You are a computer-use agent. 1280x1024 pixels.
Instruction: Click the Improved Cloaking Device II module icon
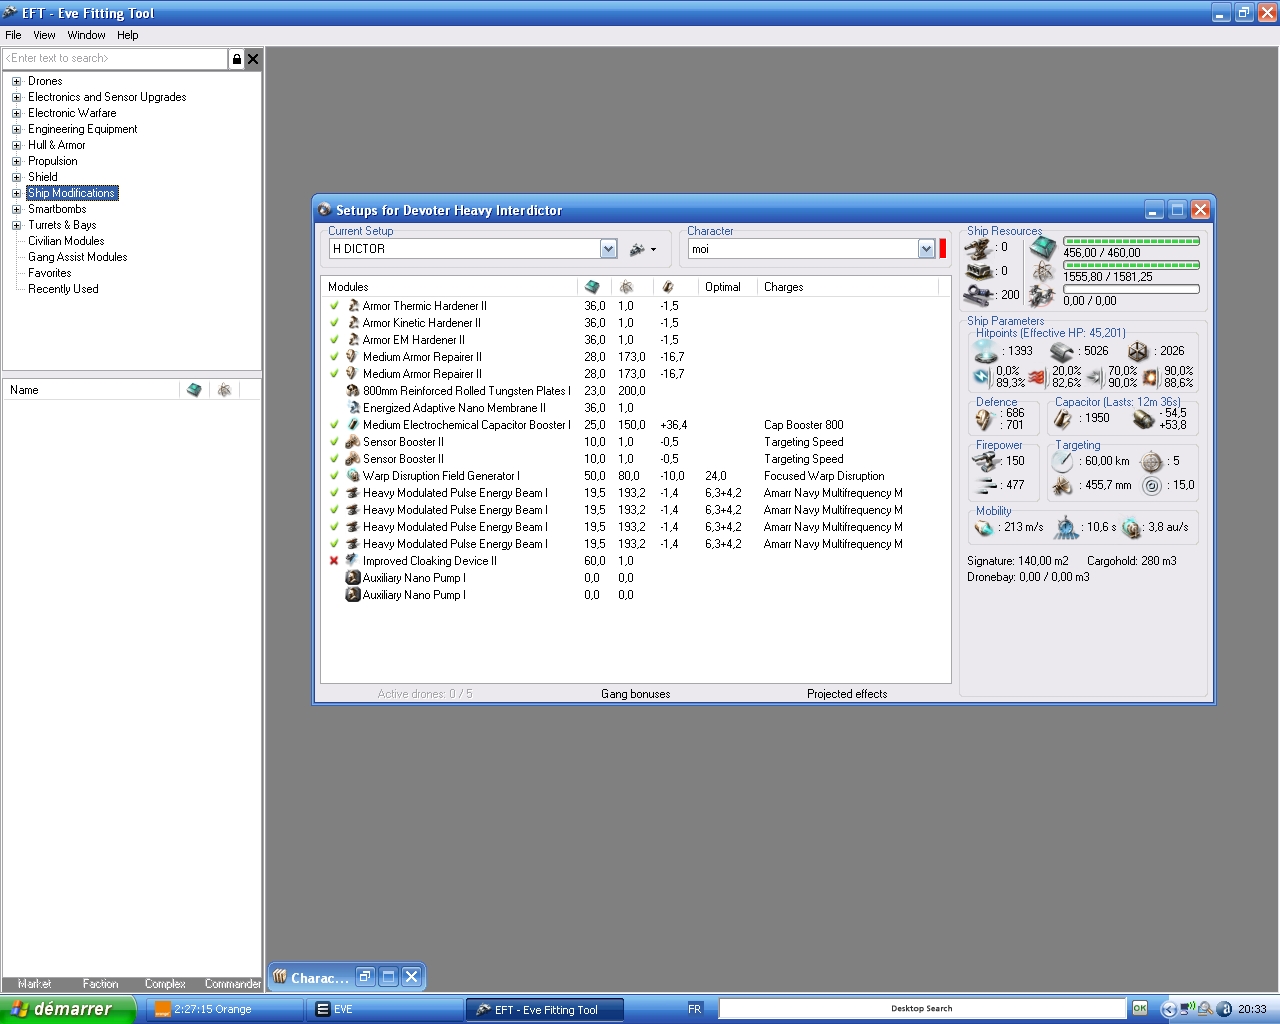point(353,561)
